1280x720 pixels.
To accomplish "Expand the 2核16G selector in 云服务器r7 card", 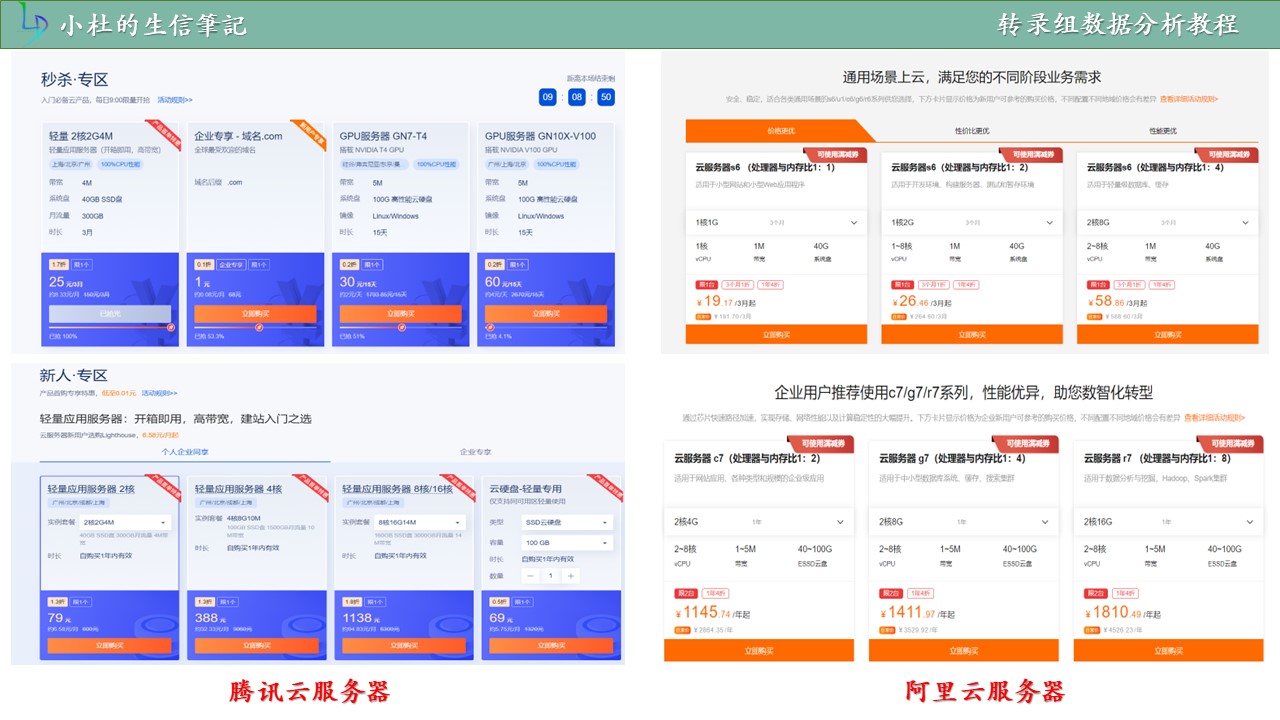I will [1169, 521].
